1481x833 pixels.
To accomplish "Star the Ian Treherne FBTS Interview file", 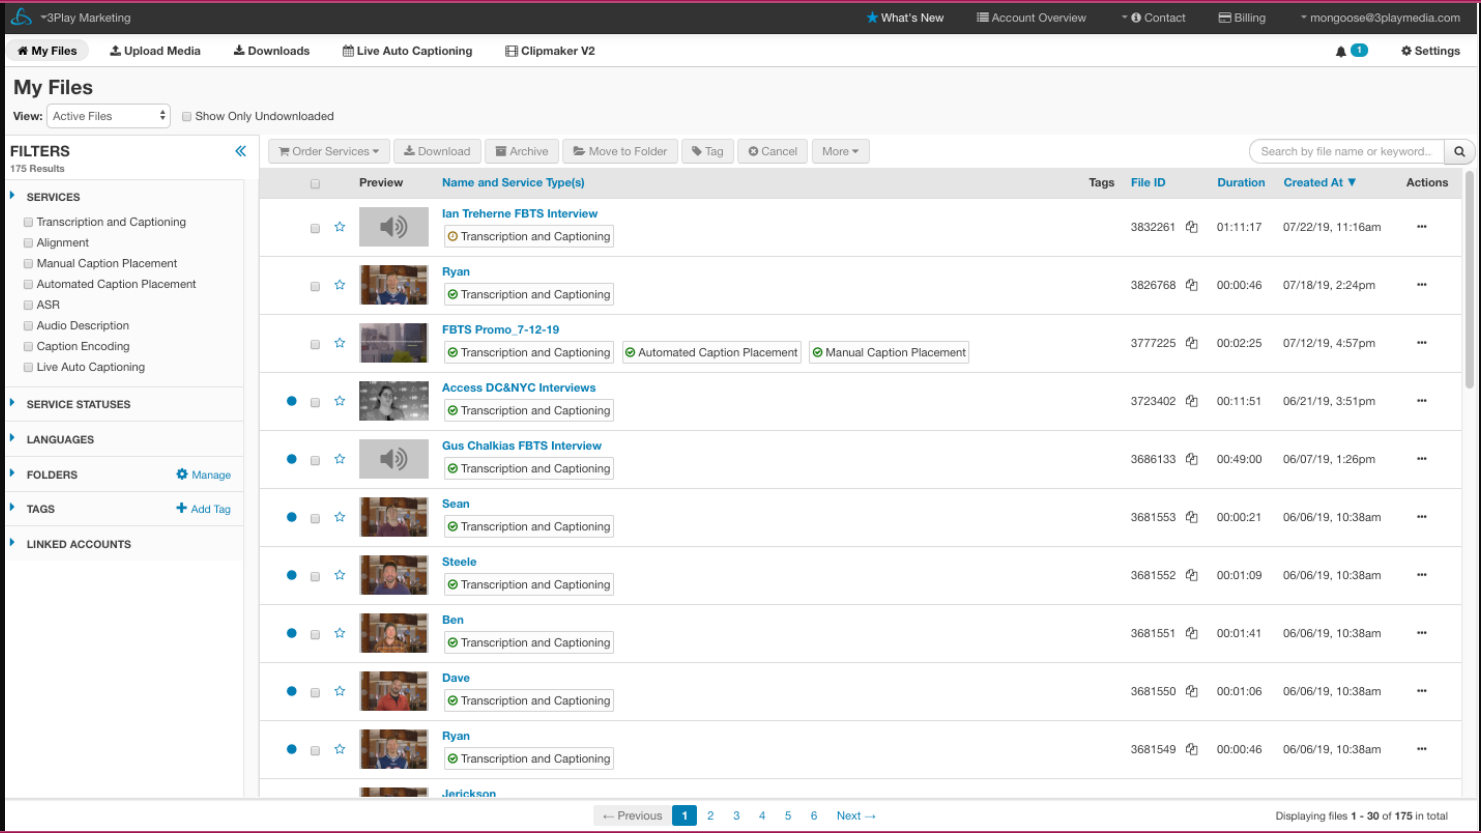I will tap(340, 227).
